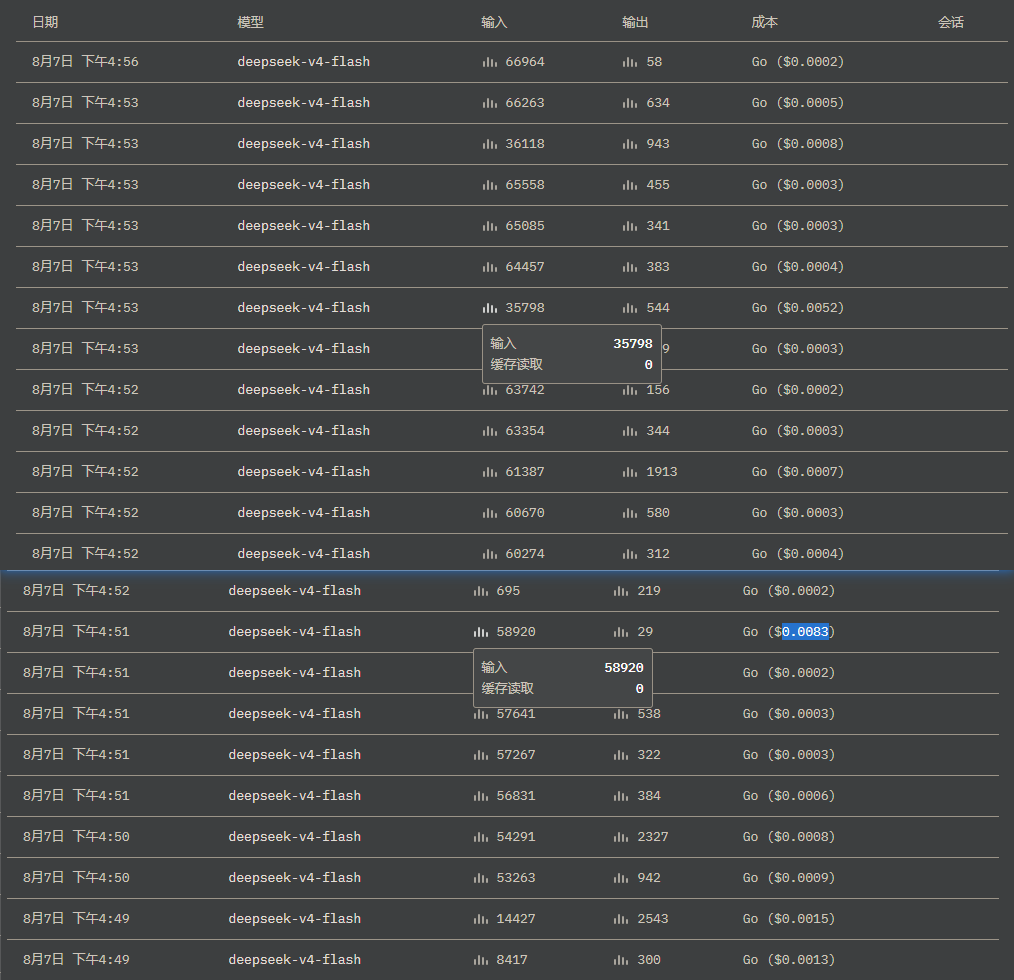
Task: Click input value 56831
Action: 516,796
